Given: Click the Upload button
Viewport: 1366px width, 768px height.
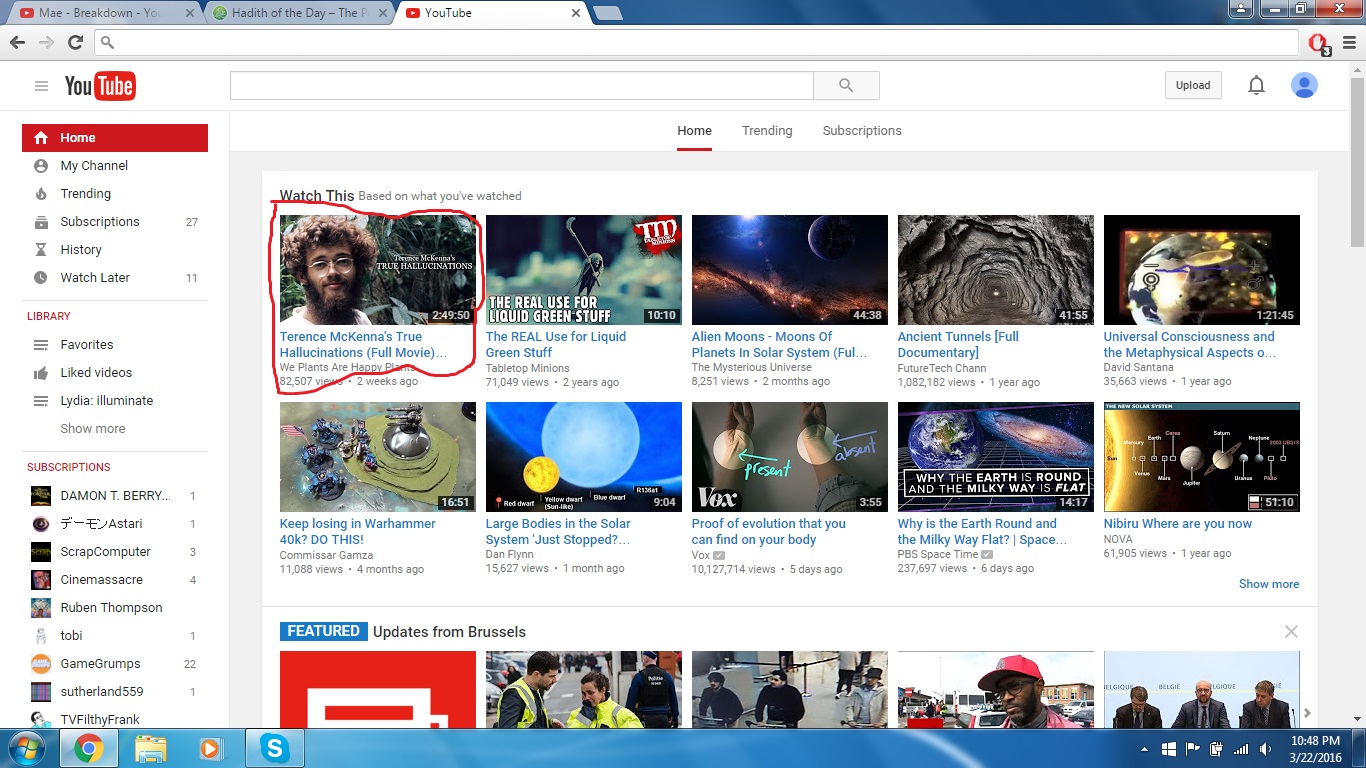Looking at the screenshot, I should click(x=1192, y=86).
